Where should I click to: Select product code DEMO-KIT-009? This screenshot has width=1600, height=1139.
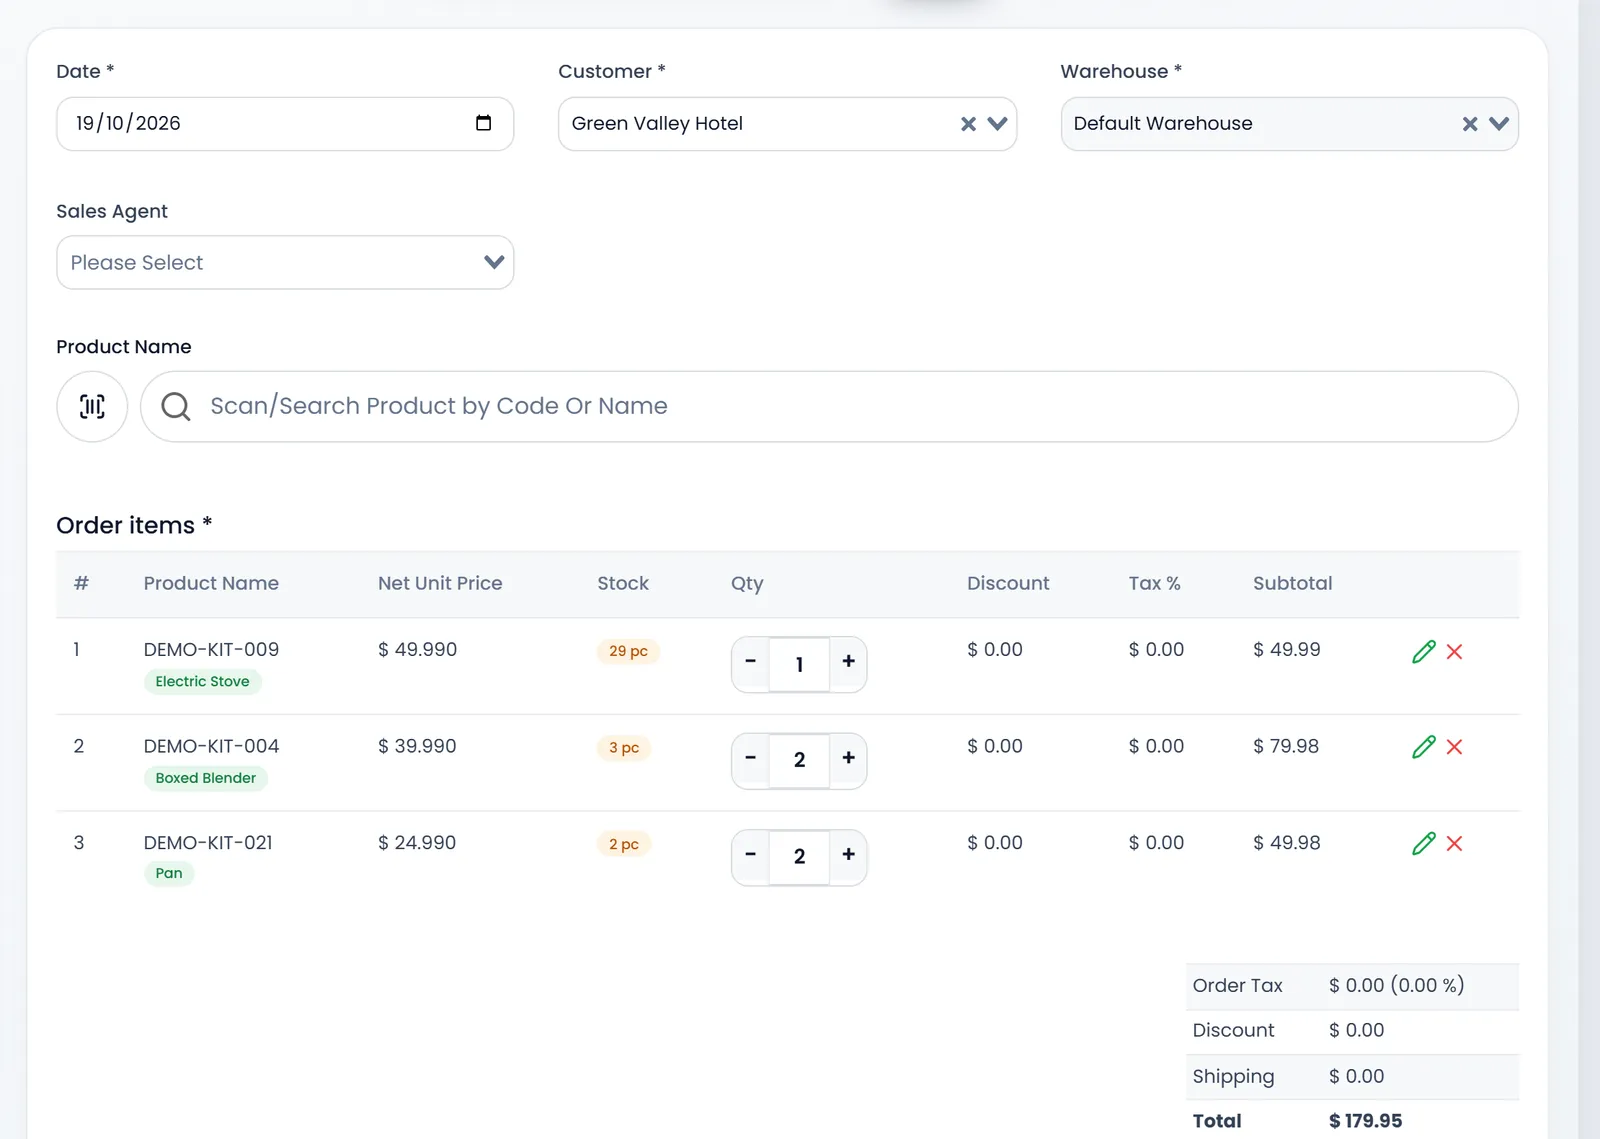(x=211, y=650)
